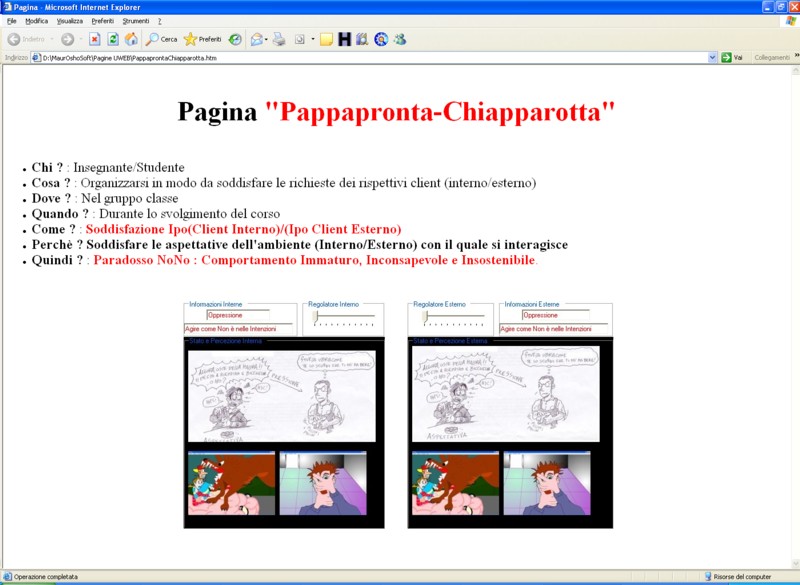Click the yellow note toolbar icon
Viewport: 800px width, 585px height.
tap(327, 39)
